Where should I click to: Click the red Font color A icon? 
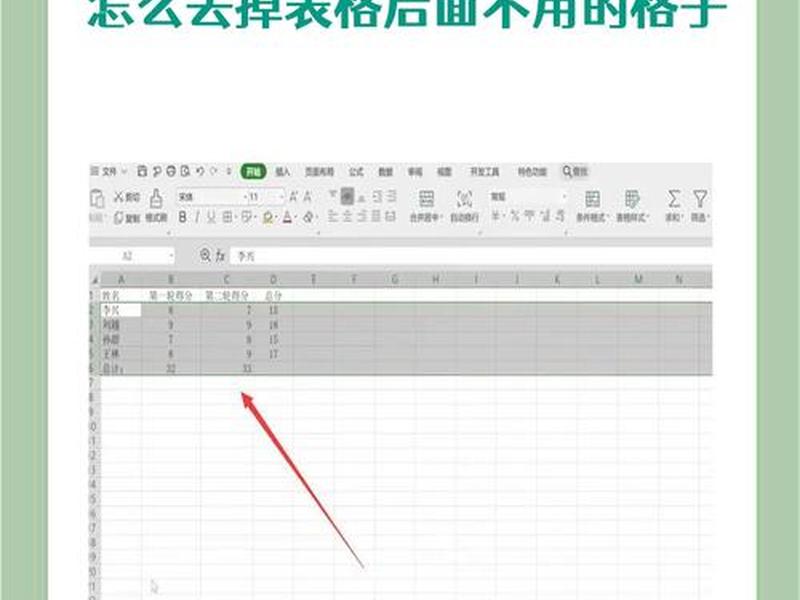(287, 218)
